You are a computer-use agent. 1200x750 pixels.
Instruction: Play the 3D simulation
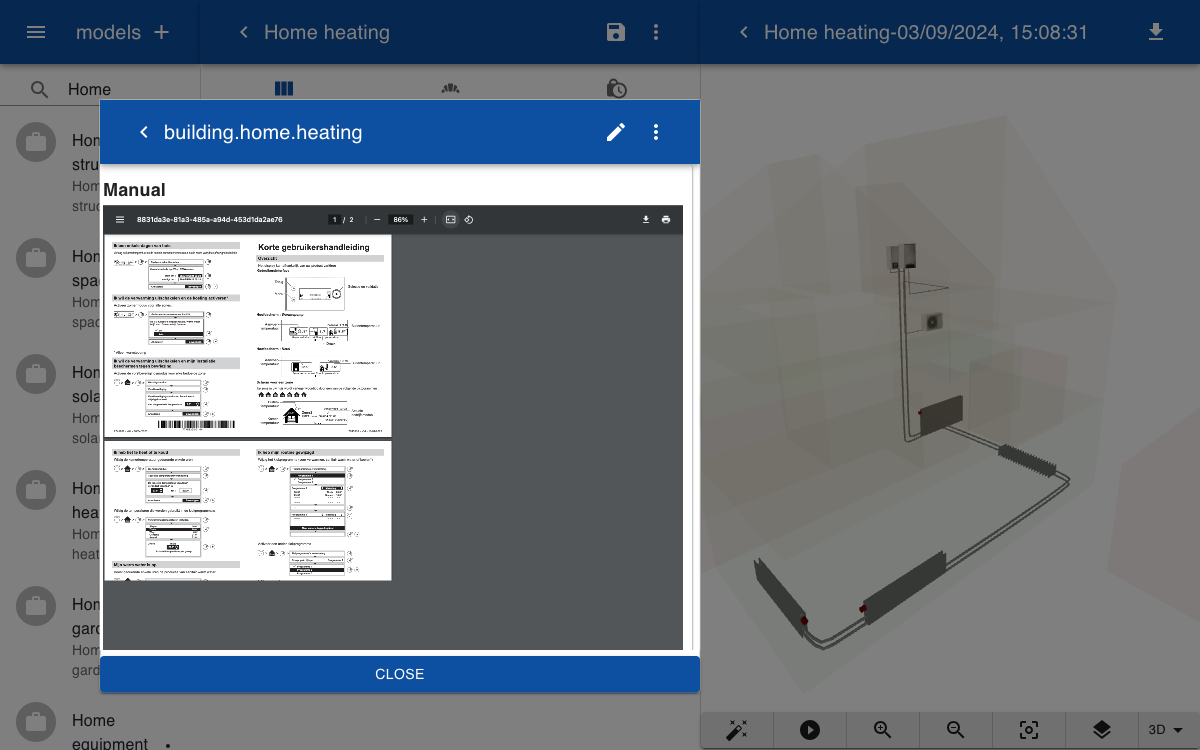coord(810,730)
